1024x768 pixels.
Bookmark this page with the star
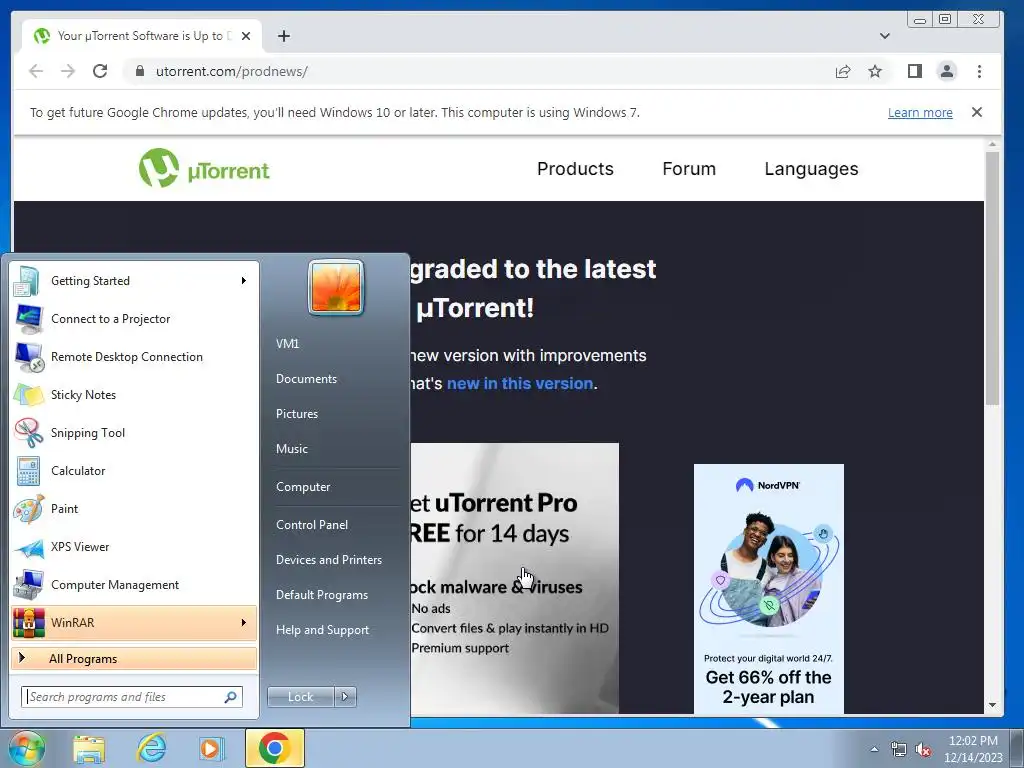(875, 71)
